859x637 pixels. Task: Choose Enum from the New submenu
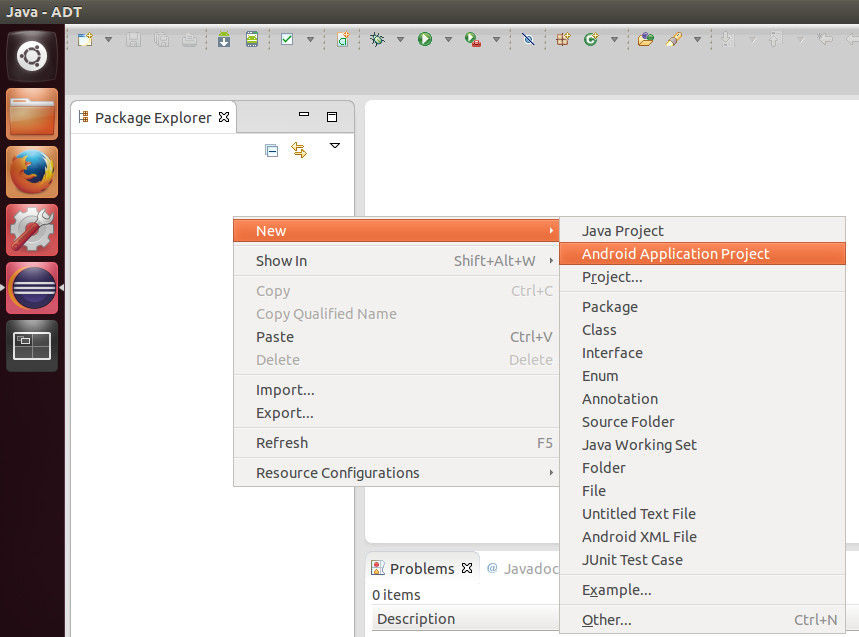click(702, 376)
